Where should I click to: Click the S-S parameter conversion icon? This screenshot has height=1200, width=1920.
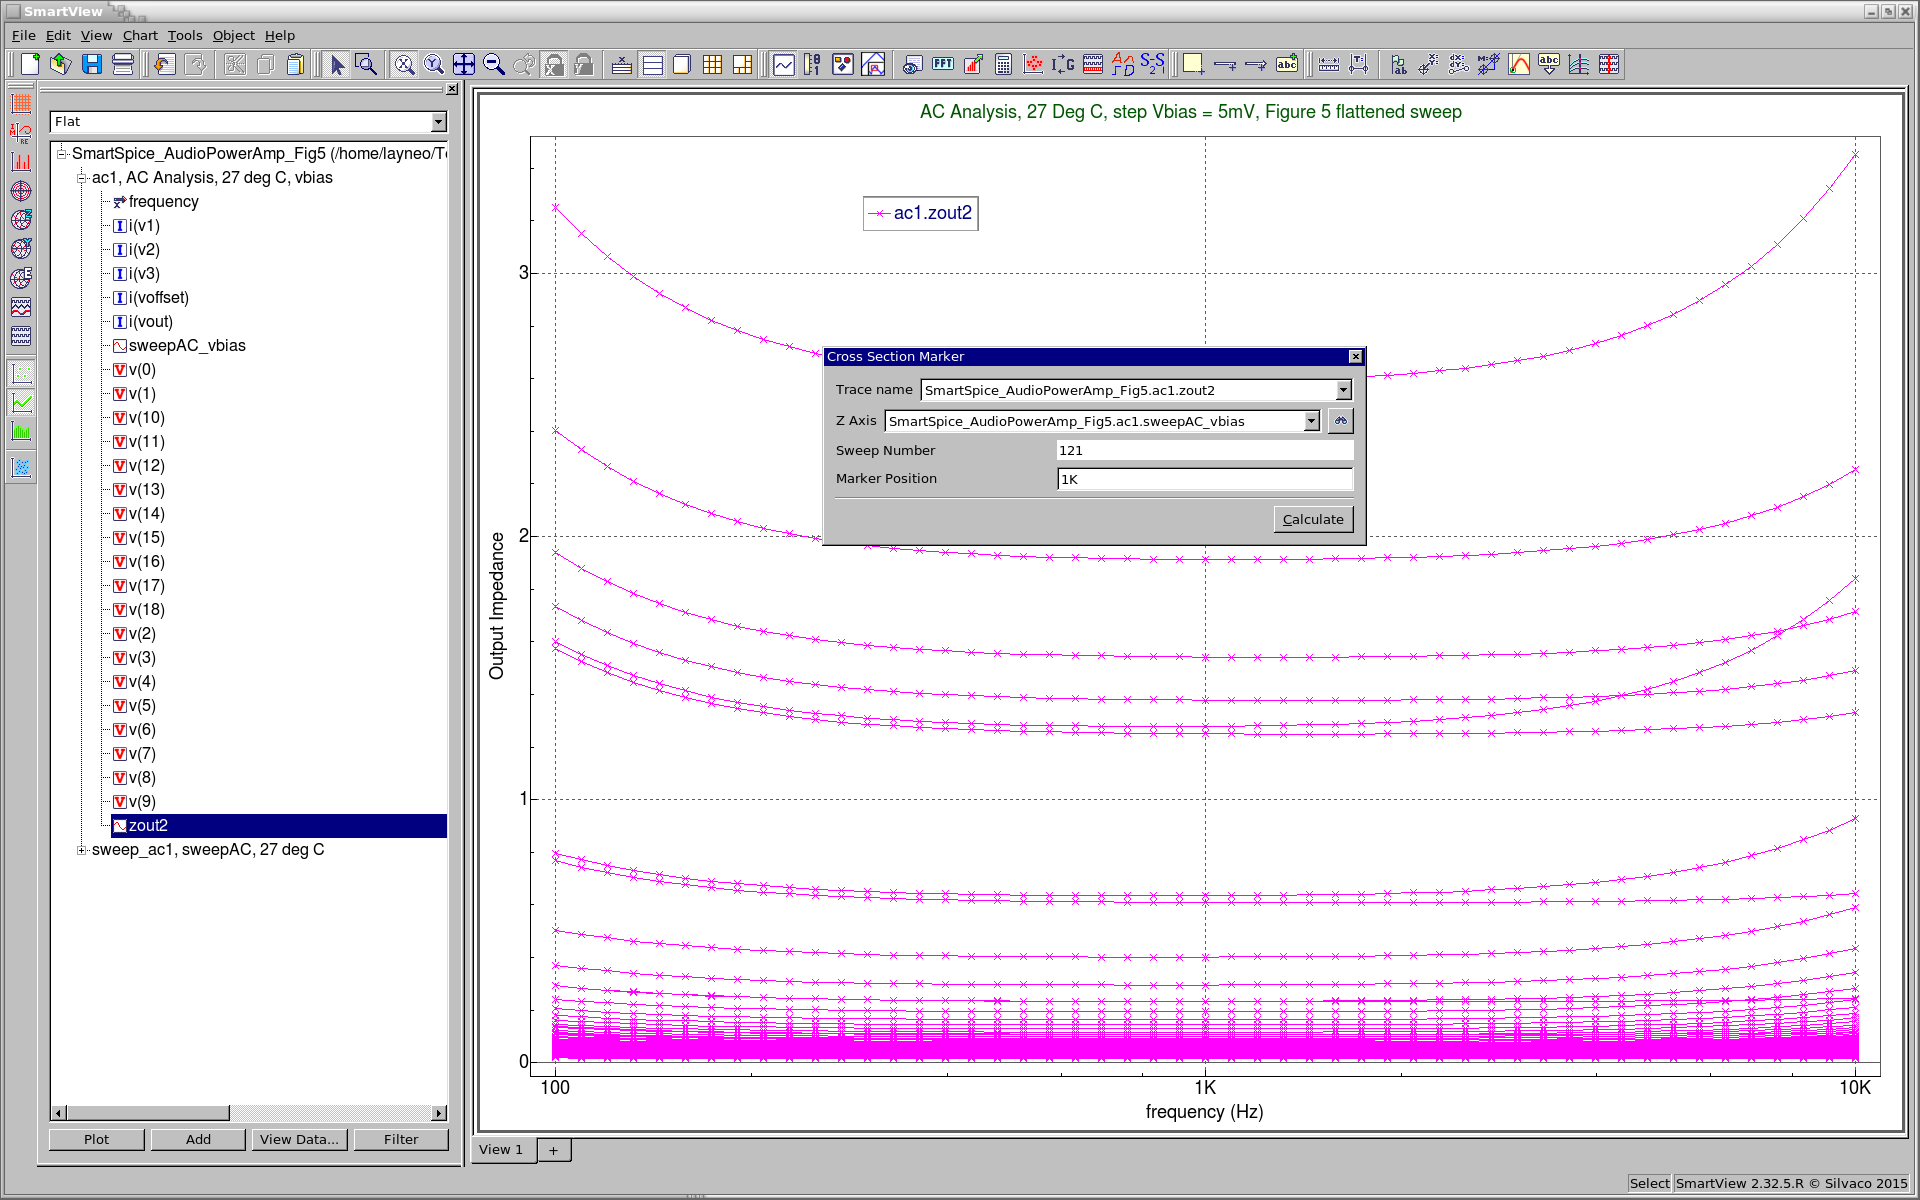(1152, 65)
